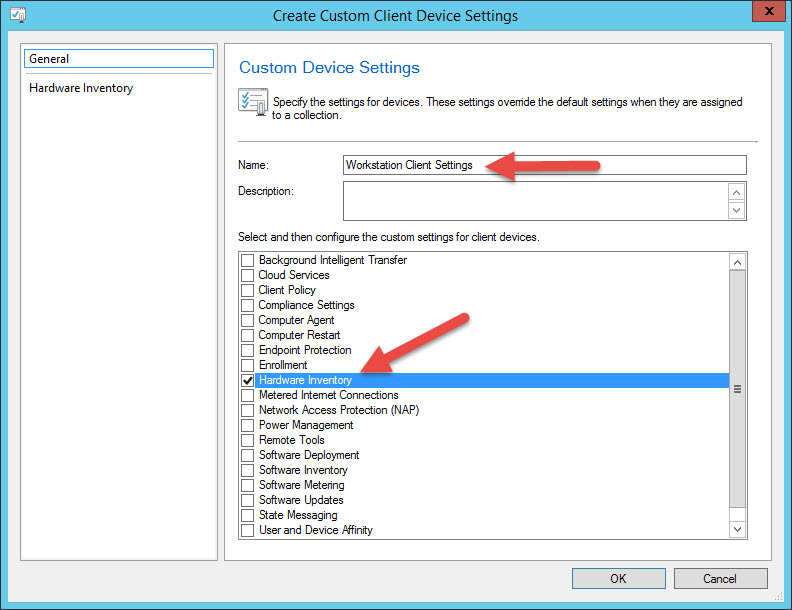Enable the Background Intelligent Transfer checkbox
Screen dimensions: 792x610
pos(247,260)
